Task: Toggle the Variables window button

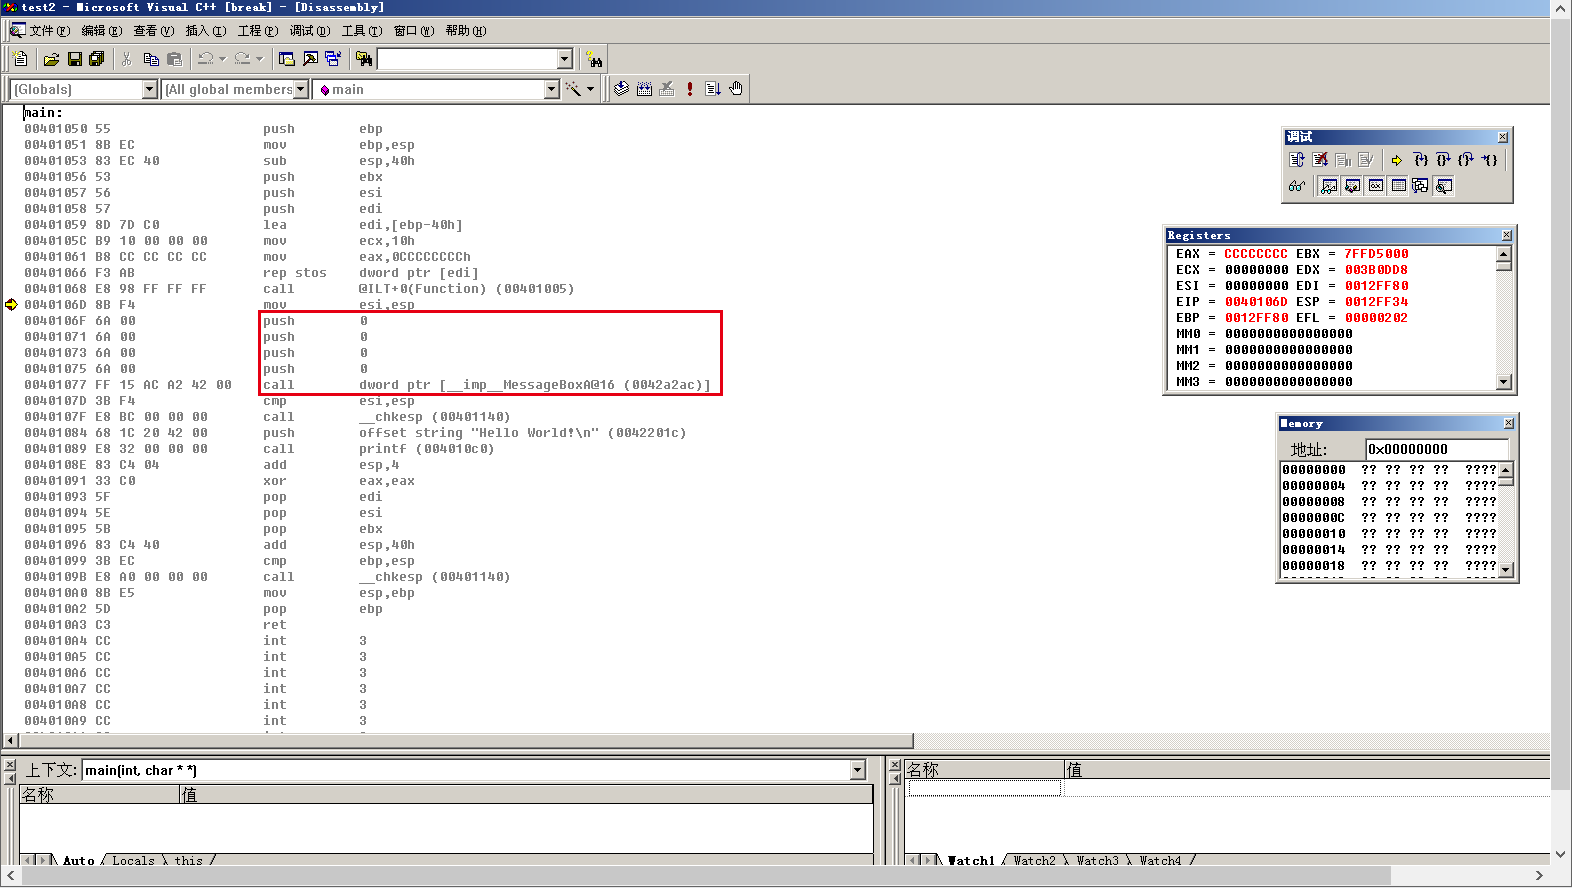Action: (1352, 186)
